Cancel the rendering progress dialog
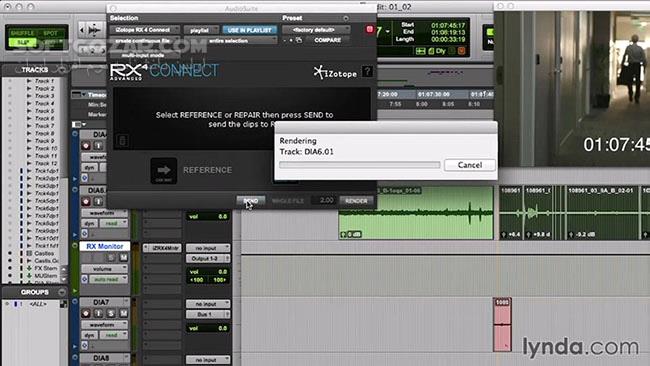The width and height of the screenshot is (650, 366). 470,165
